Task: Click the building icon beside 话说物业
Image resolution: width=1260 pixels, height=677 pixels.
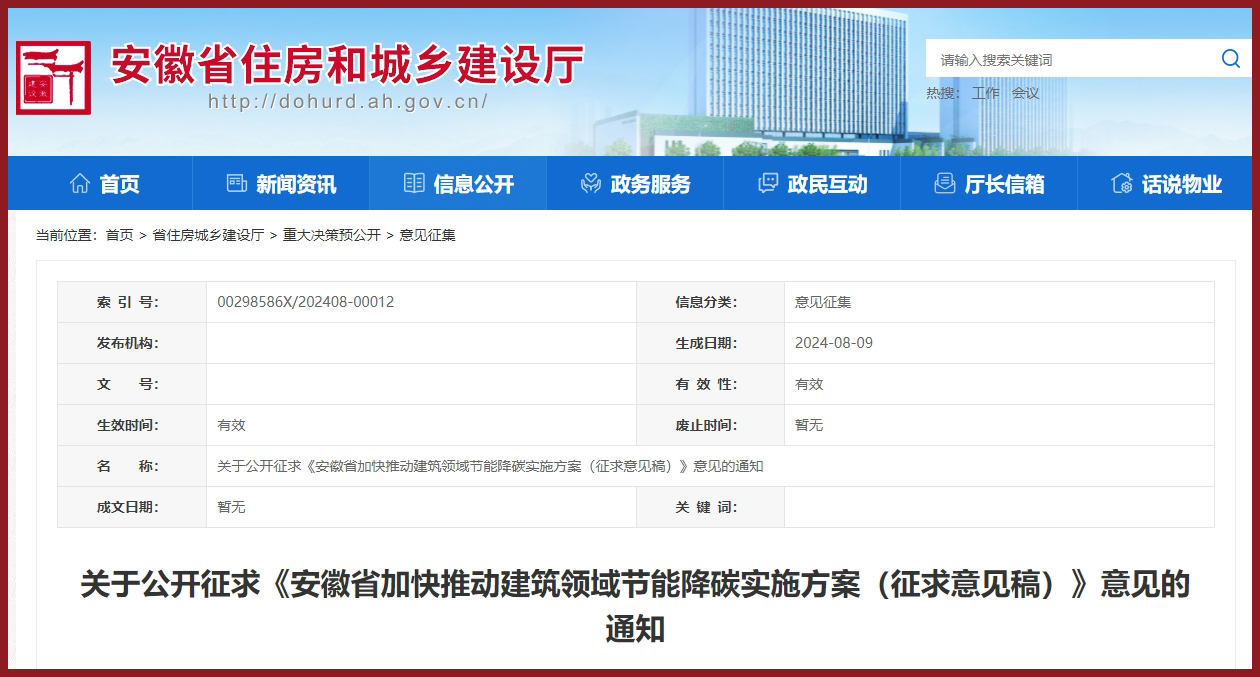Action: click(1122, 184)
